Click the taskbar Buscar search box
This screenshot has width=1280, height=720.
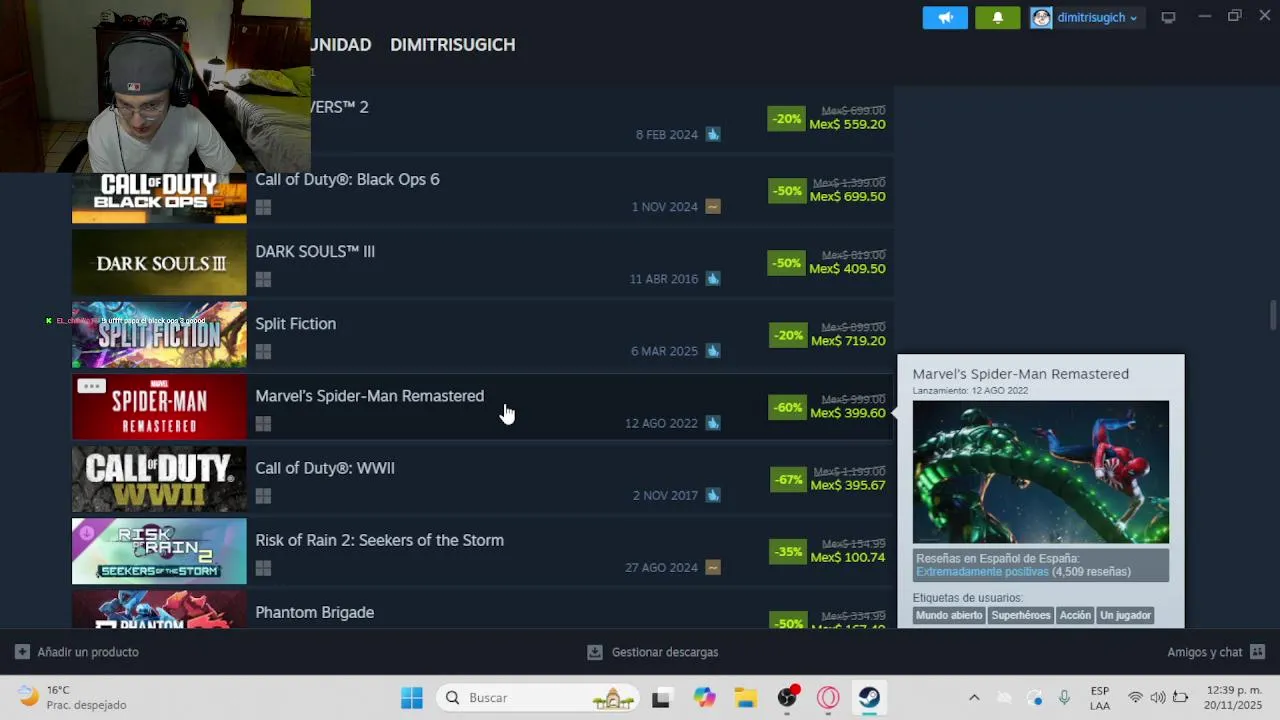click(540, 698)
